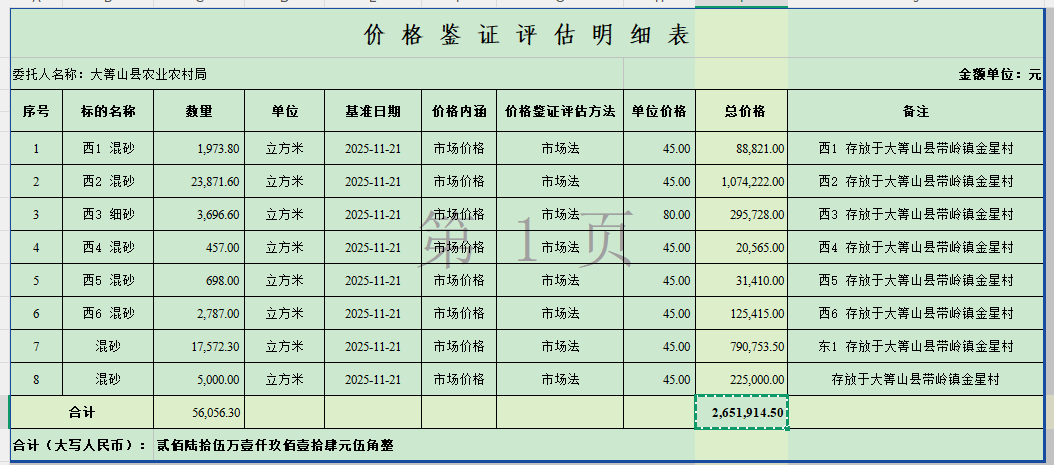This screenshot has height=465, width=1054.
Task: Select the 混砂 name cell in row 8
Action: pyautogui.click(x=108, y=379)
